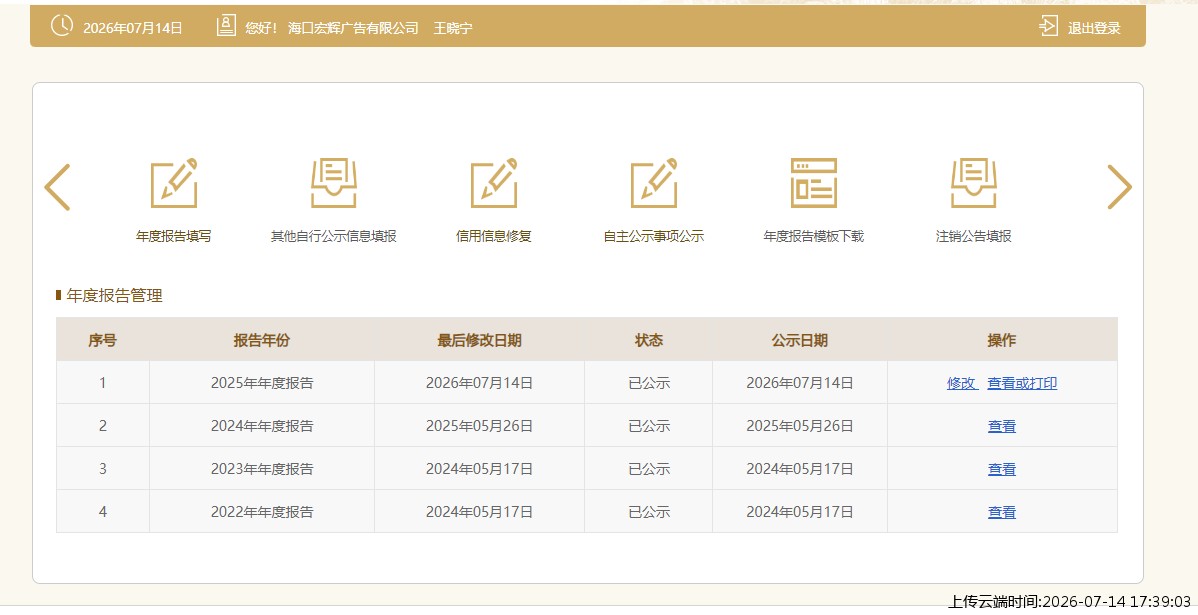Viewport: 1198px width, 615px height.
Task: Click the logout door icon
Action: (x=1048, y=26)
